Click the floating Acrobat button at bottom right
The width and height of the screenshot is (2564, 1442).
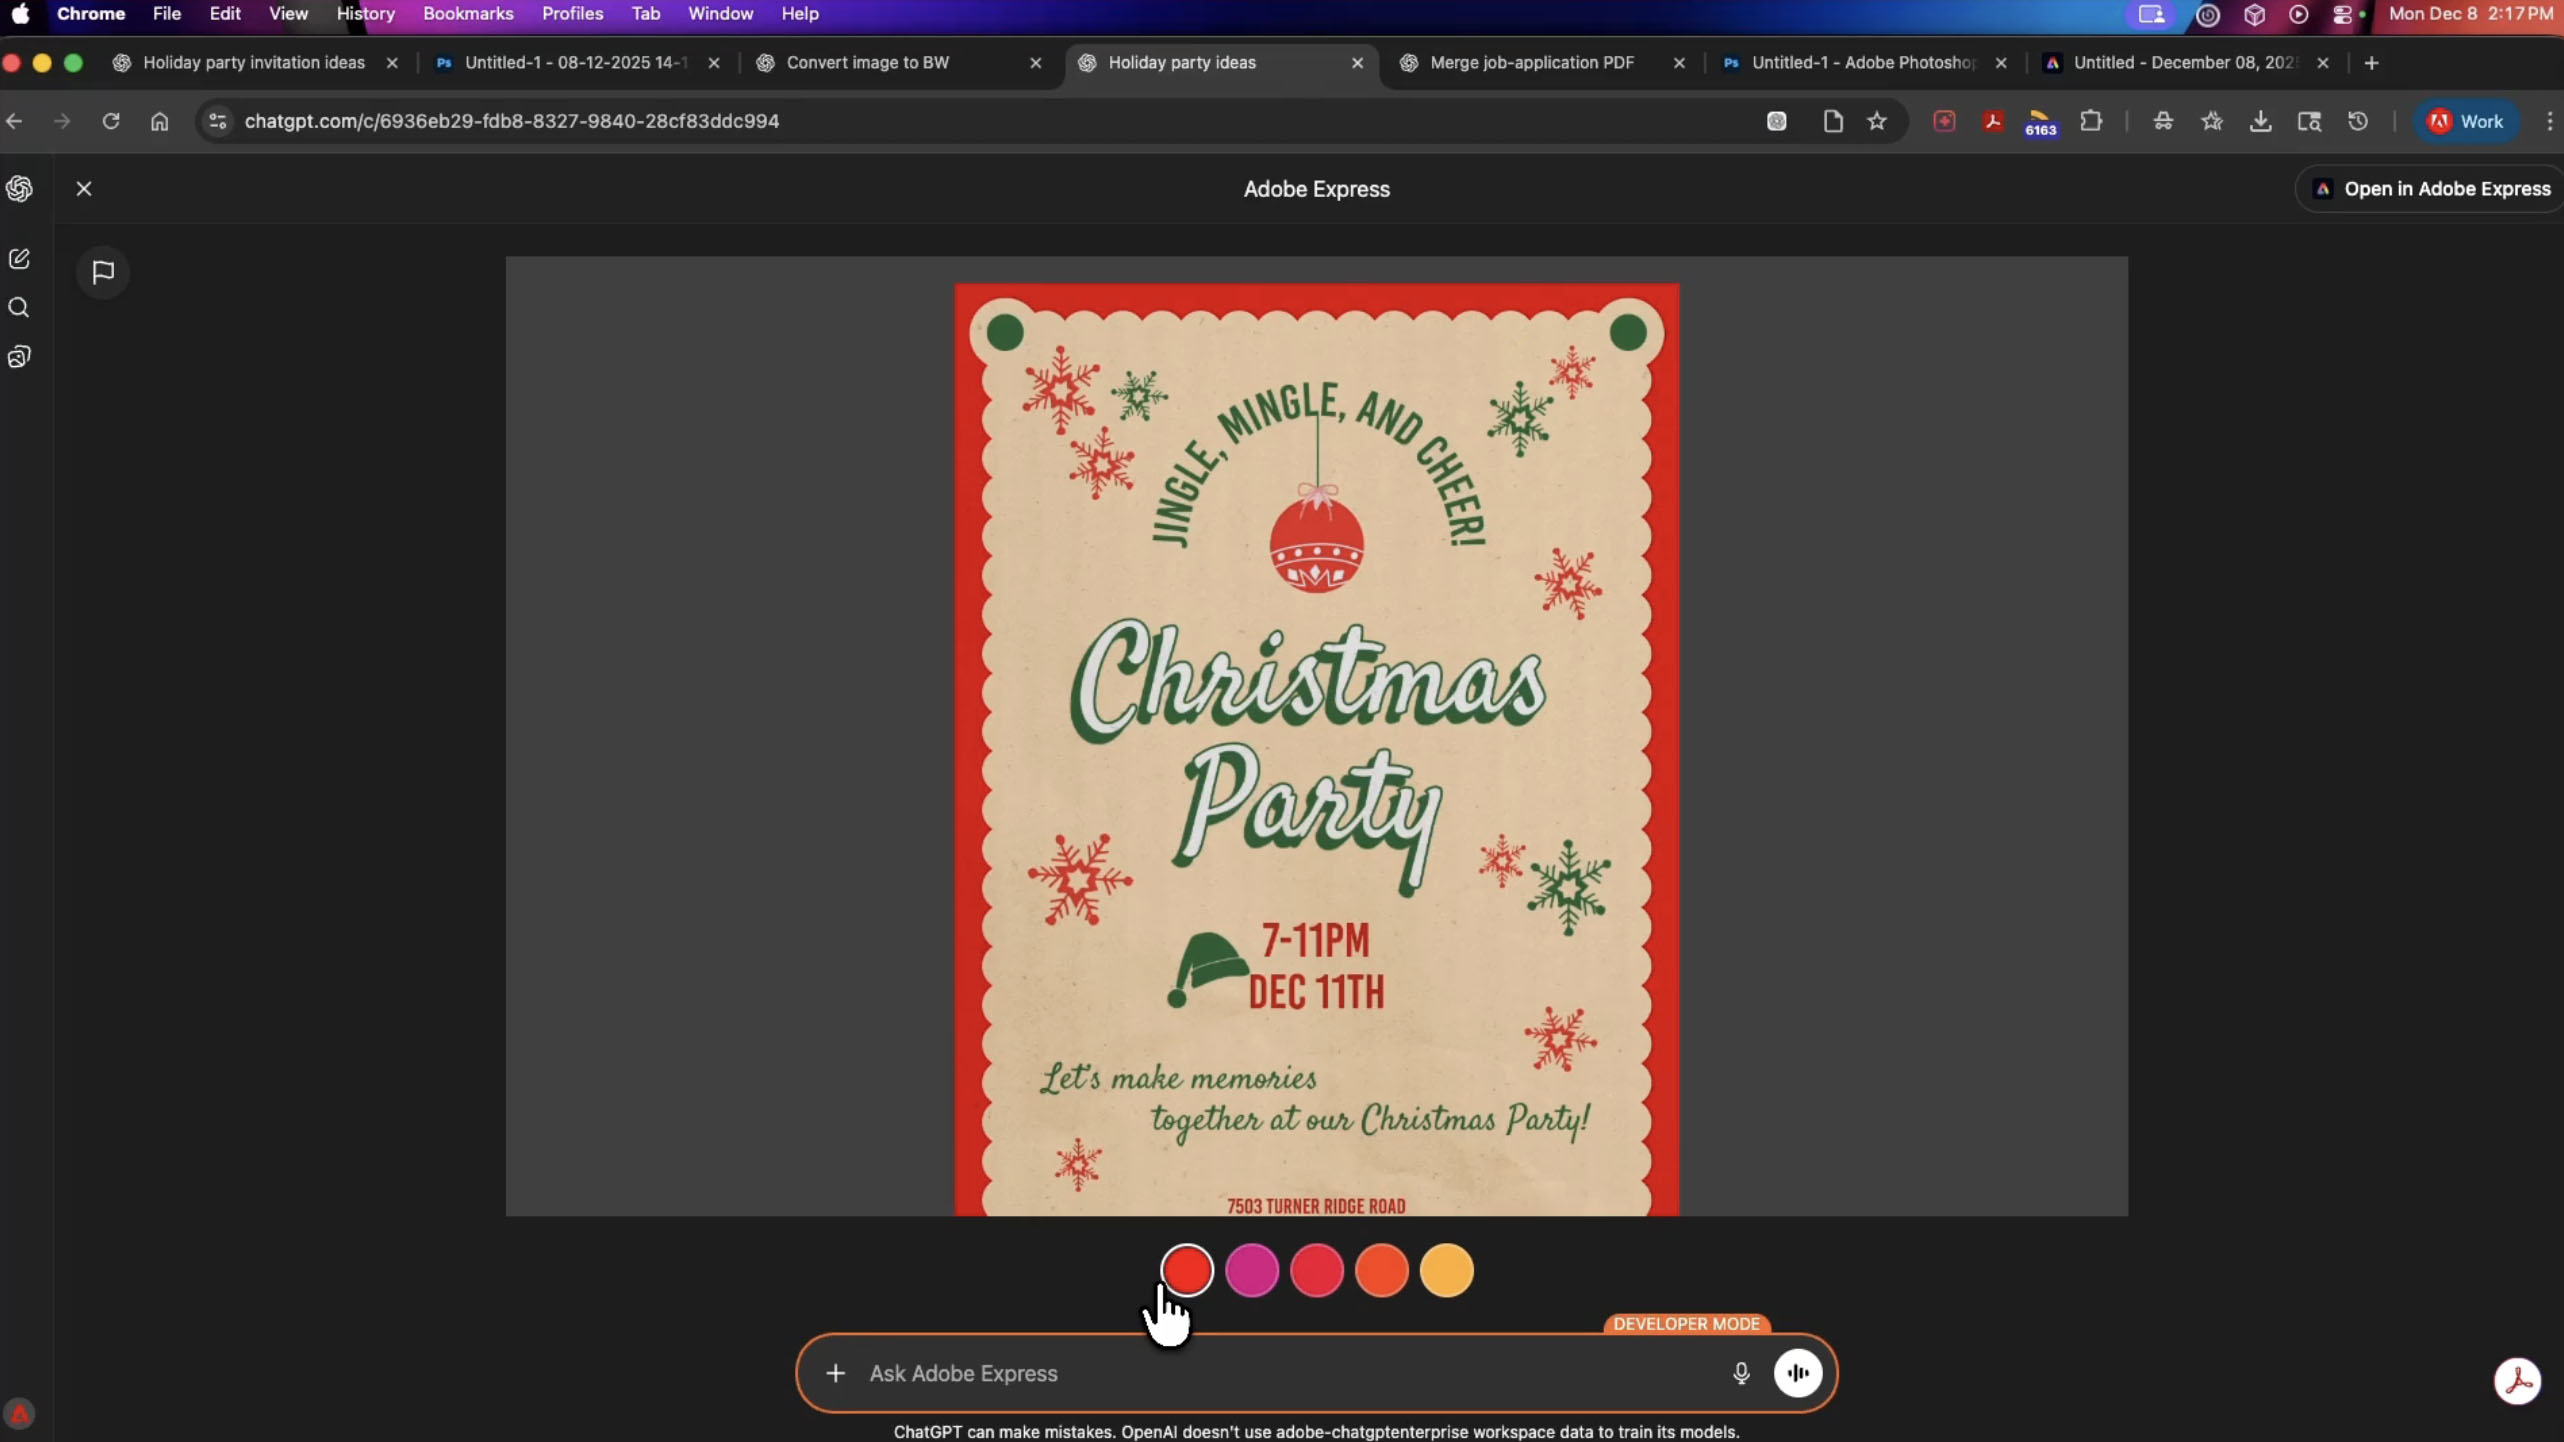click(2518, 1380)
